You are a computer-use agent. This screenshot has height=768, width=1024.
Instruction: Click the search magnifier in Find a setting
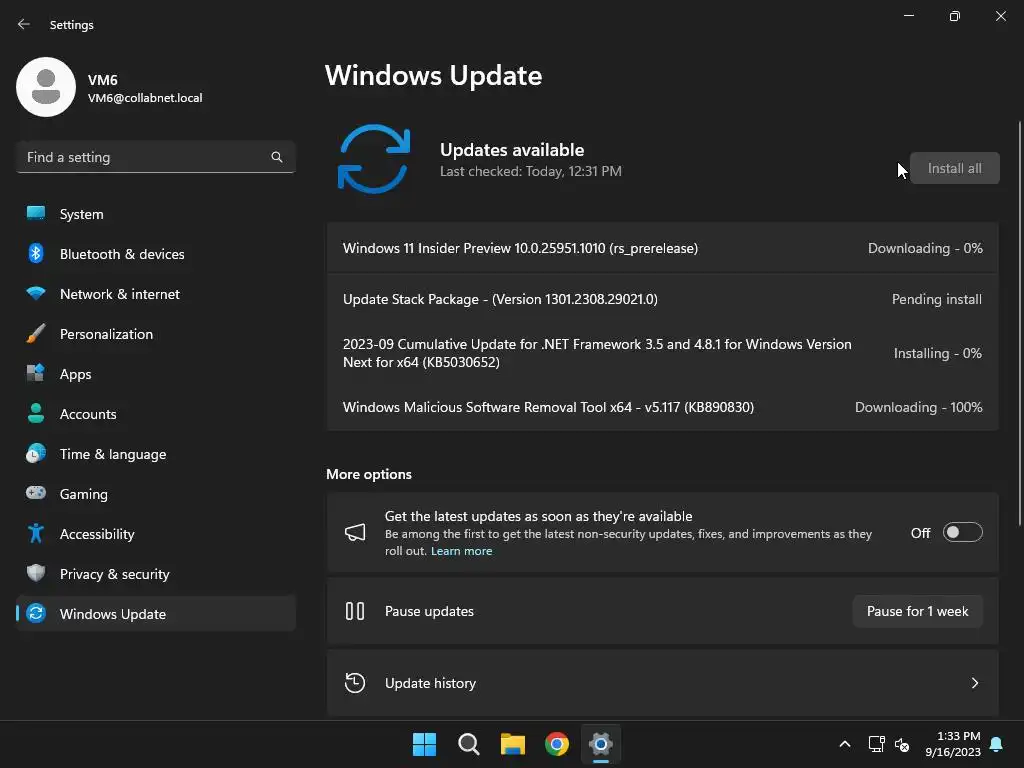click(x=277, y=157)
